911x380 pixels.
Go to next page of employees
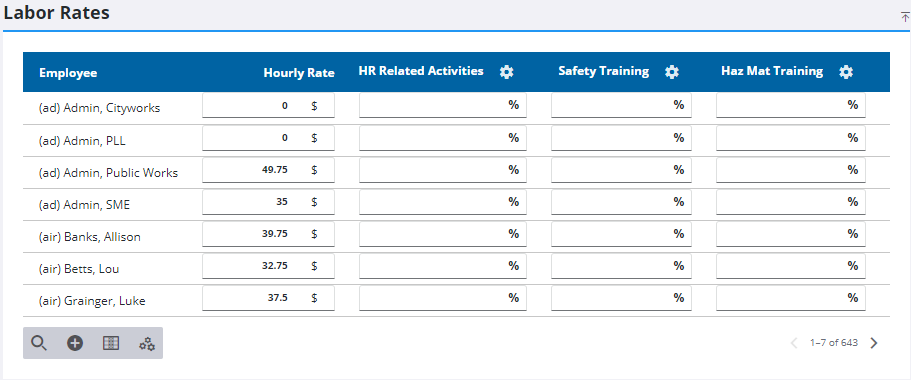pos(874,343)
